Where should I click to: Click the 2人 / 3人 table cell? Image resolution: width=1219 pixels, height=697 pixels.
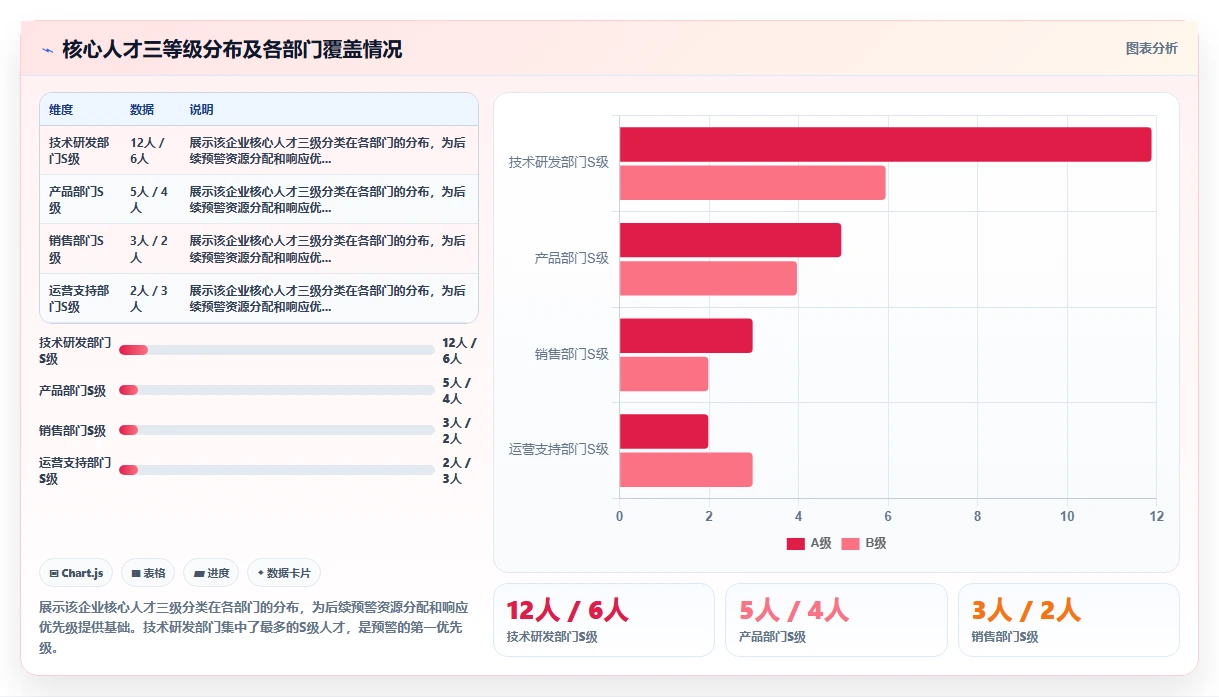[x=150, y=298]
